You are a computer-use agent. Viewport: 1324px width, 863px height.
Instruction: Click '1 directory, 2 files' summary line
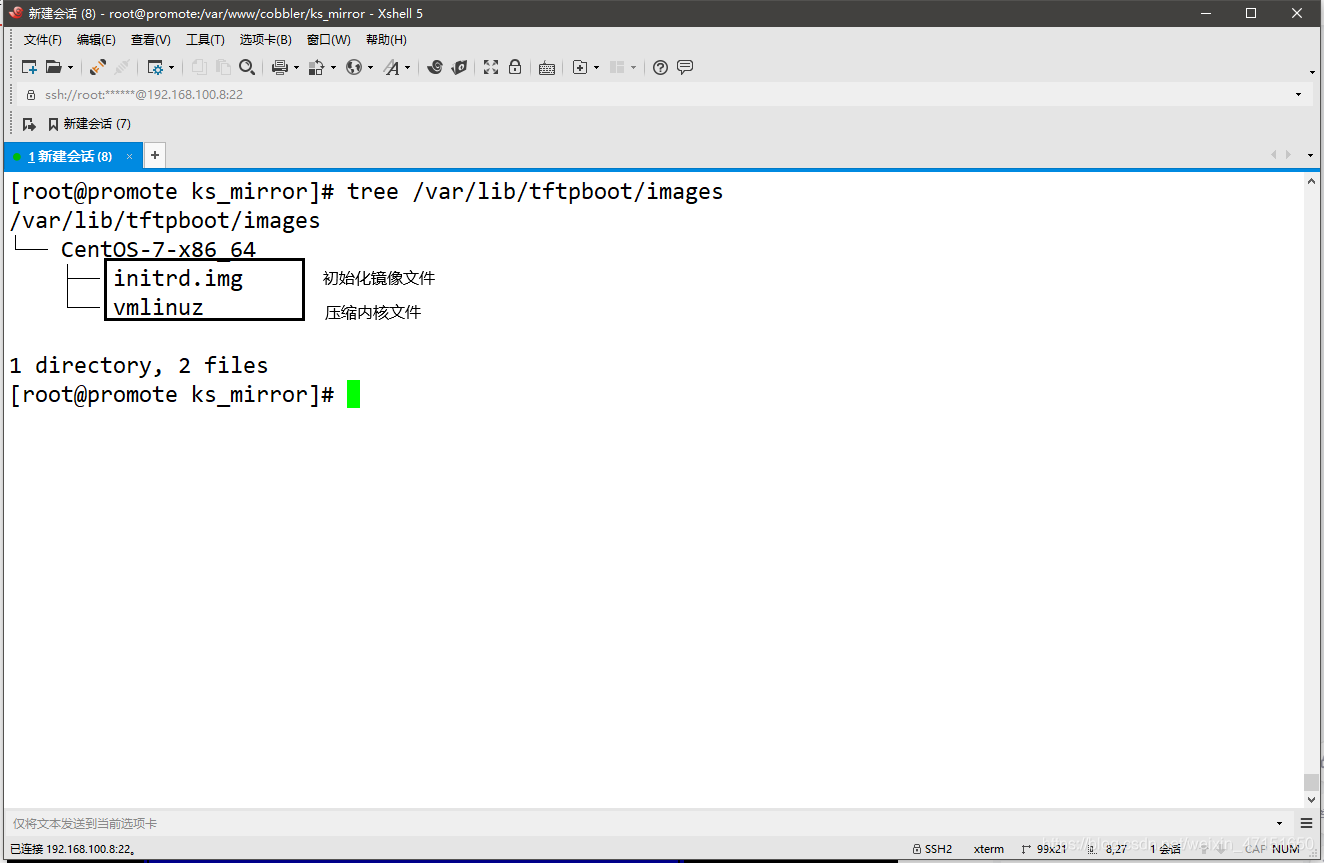[x=139, y=365]
